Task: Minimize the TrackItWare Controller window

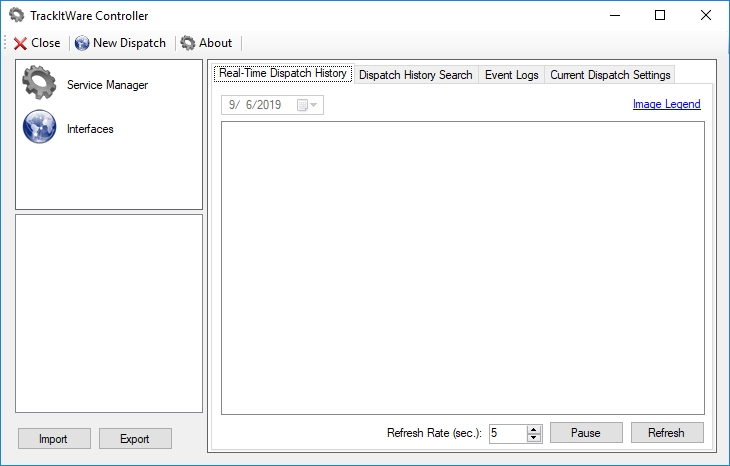Action: click(x=615, y=15)
